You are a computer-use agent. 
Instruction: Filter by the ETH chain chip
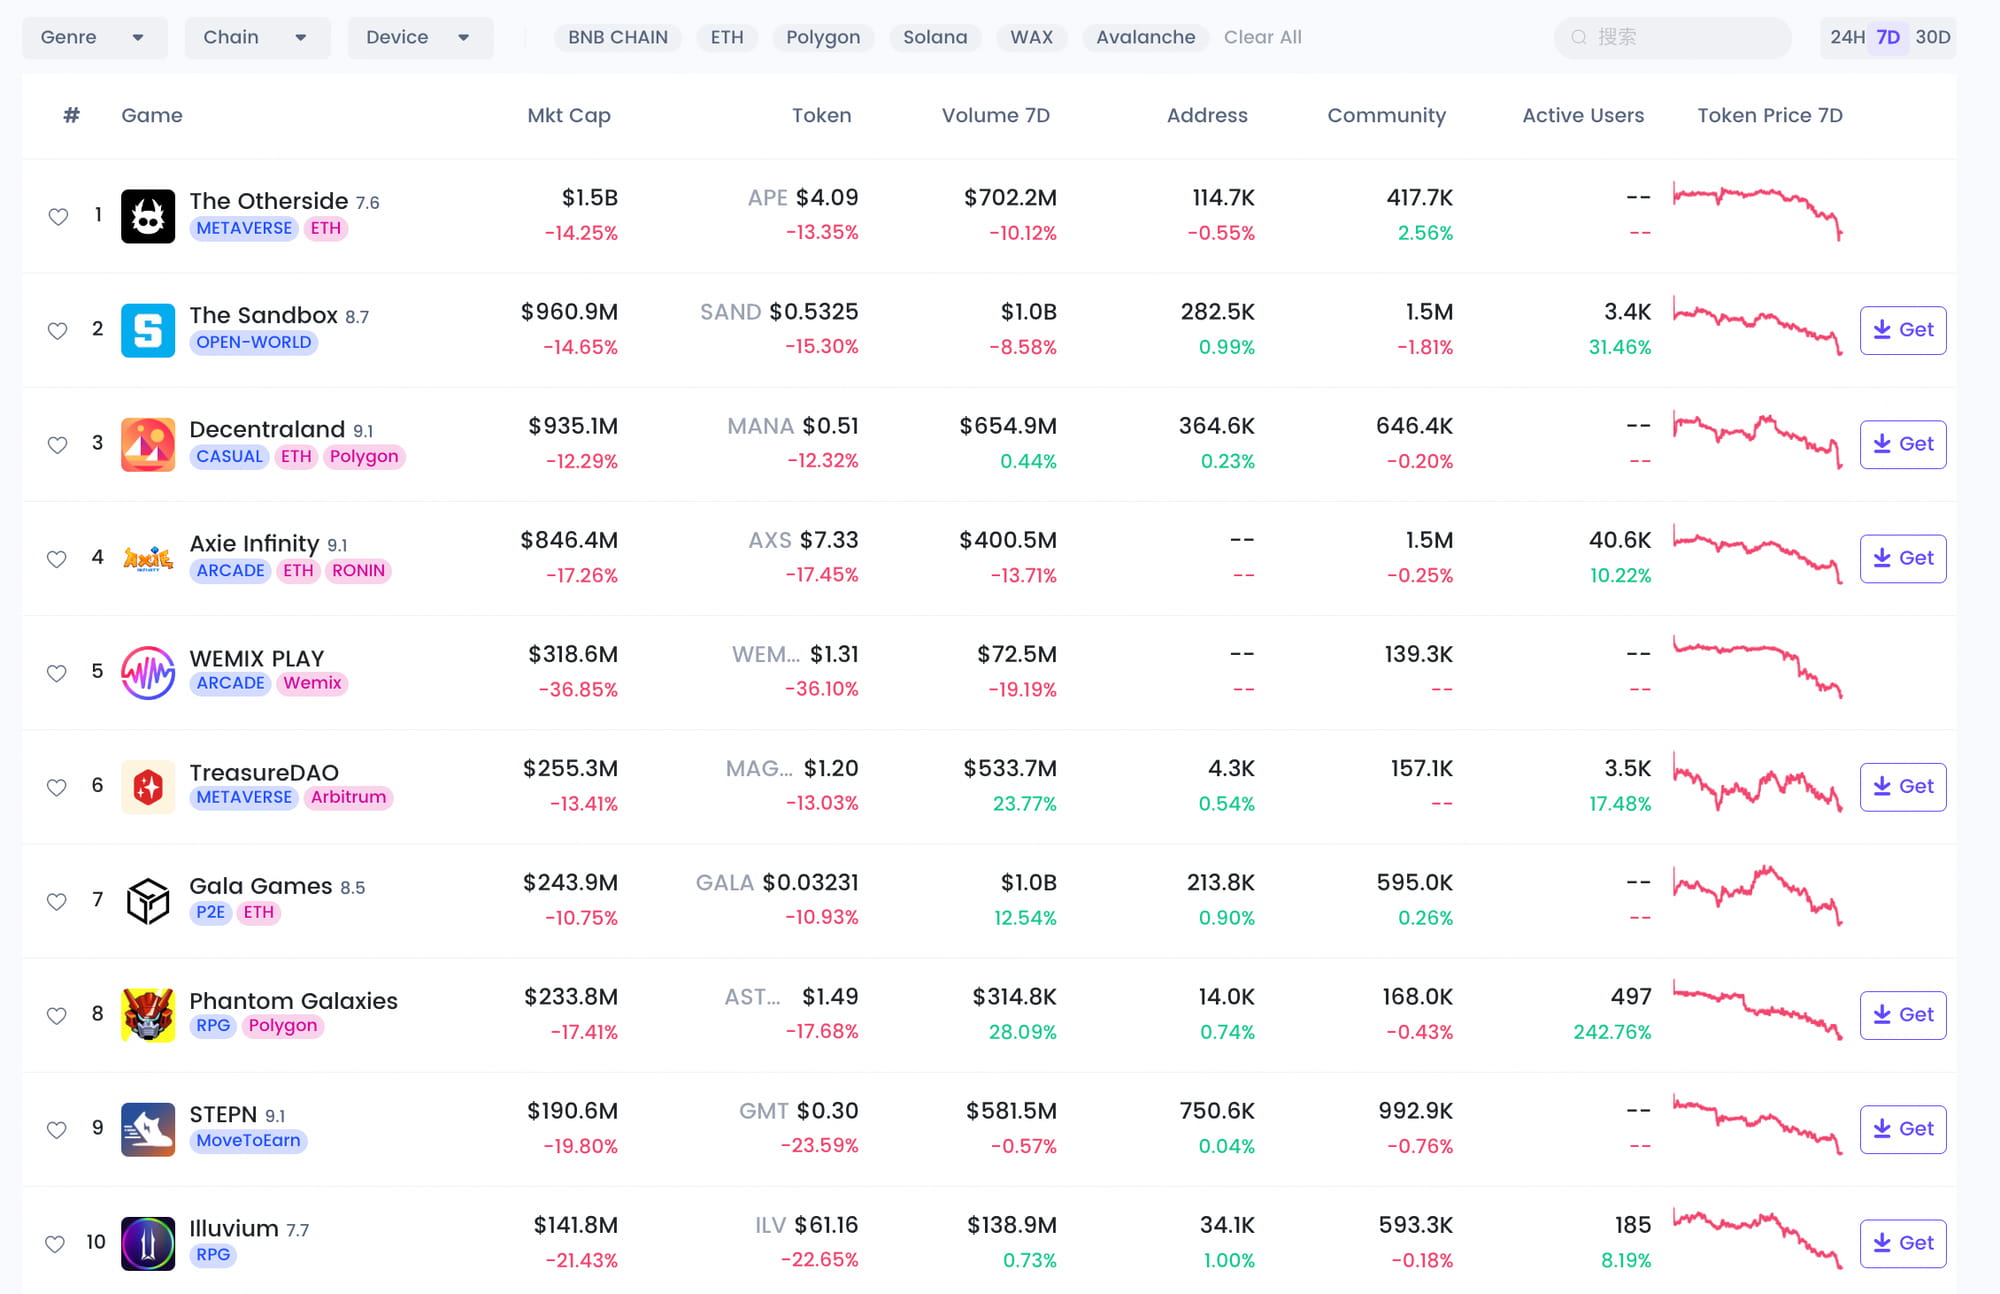click(727, 37)
